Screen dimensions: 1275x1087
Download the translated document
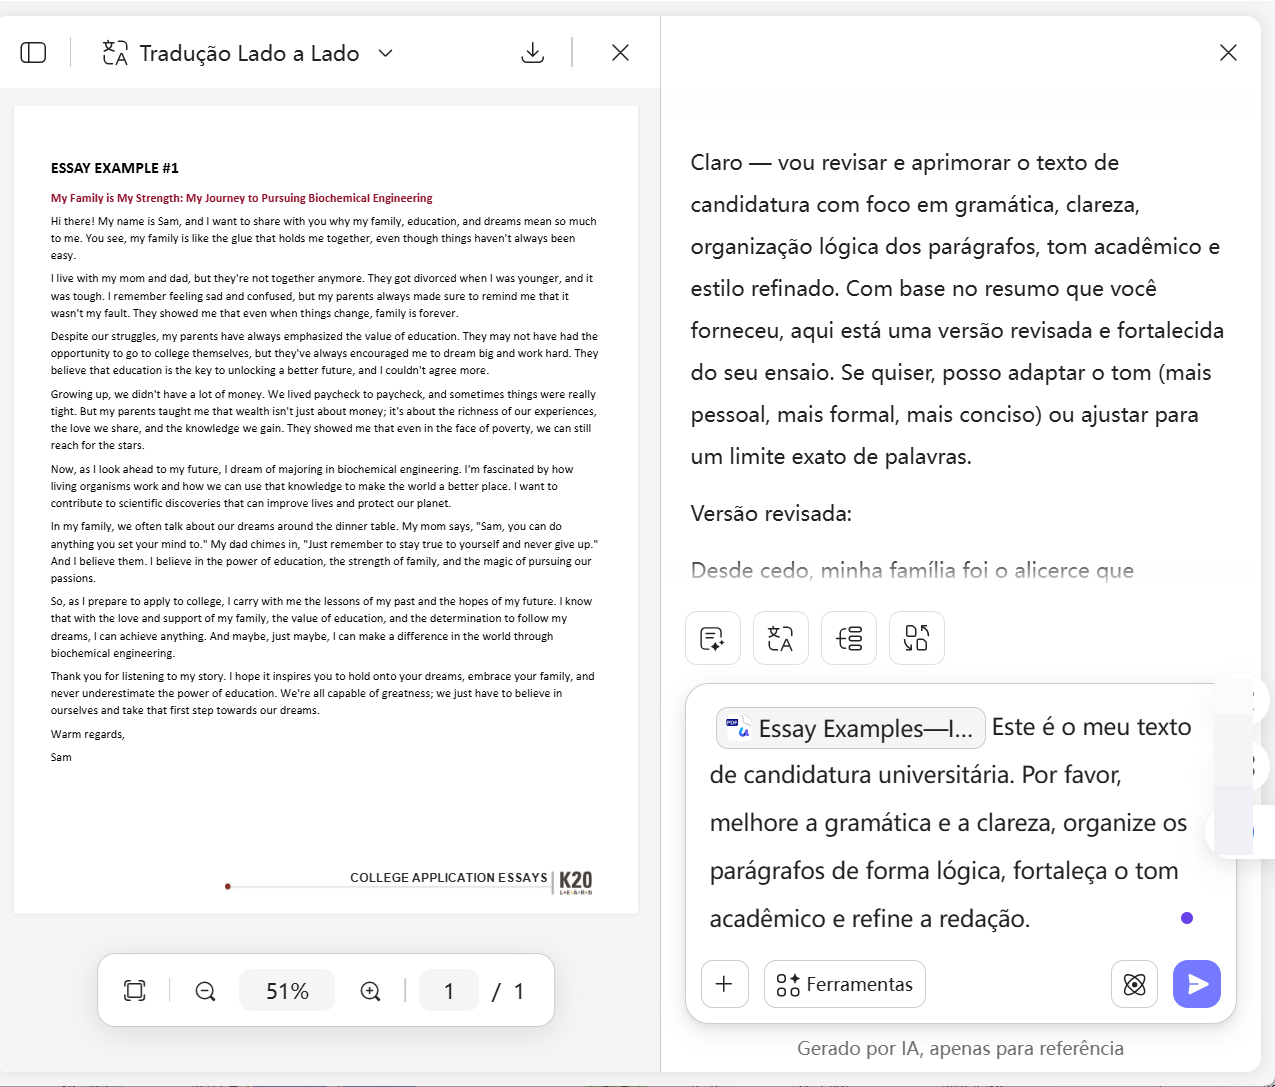pos(533,53)
